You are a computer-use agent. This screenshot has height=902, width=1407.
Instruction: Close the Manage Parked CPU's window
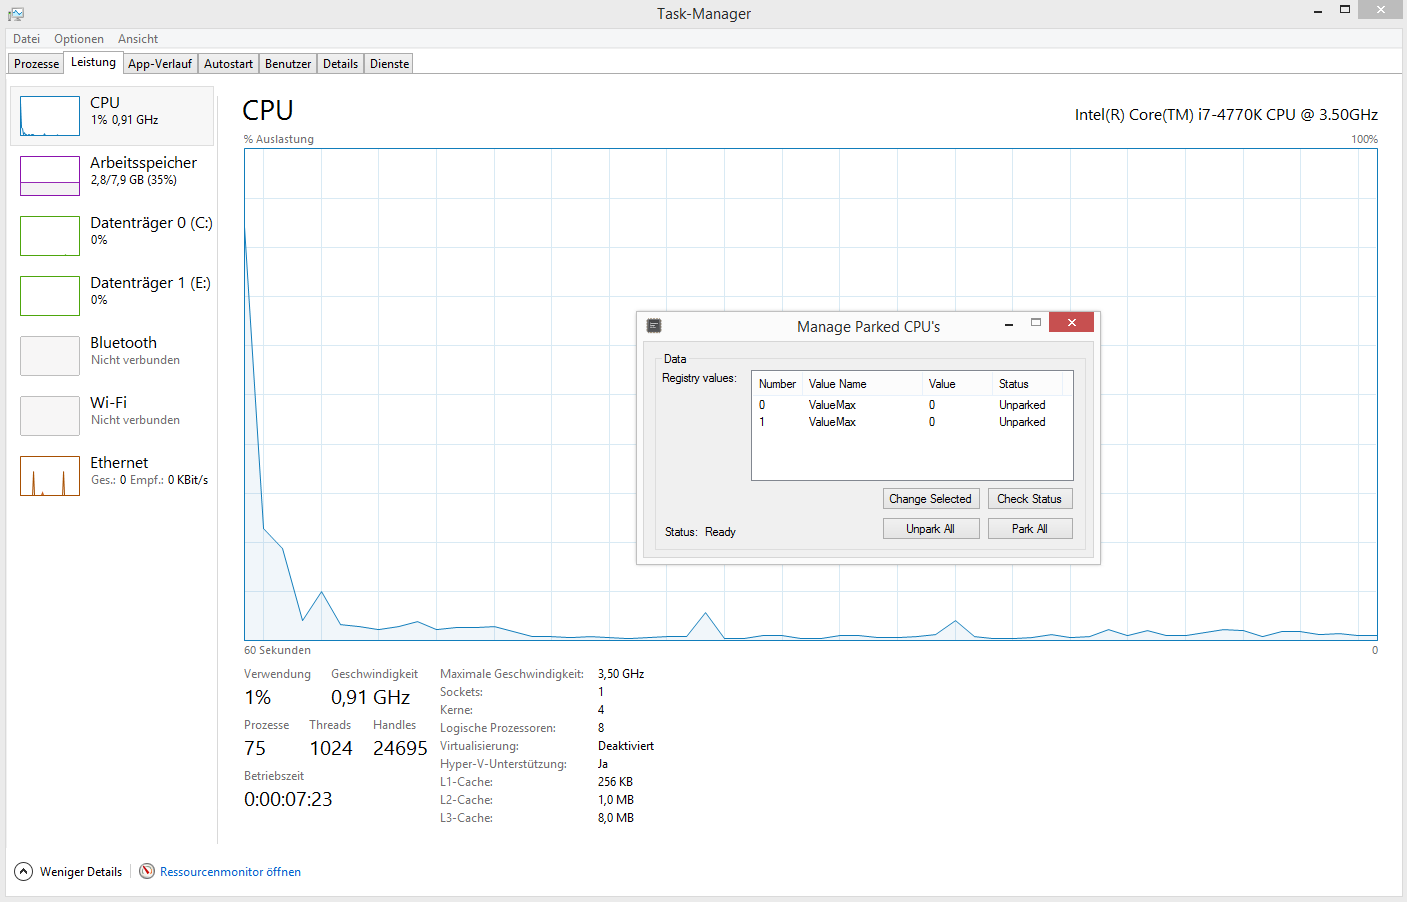pos(1071,322)
